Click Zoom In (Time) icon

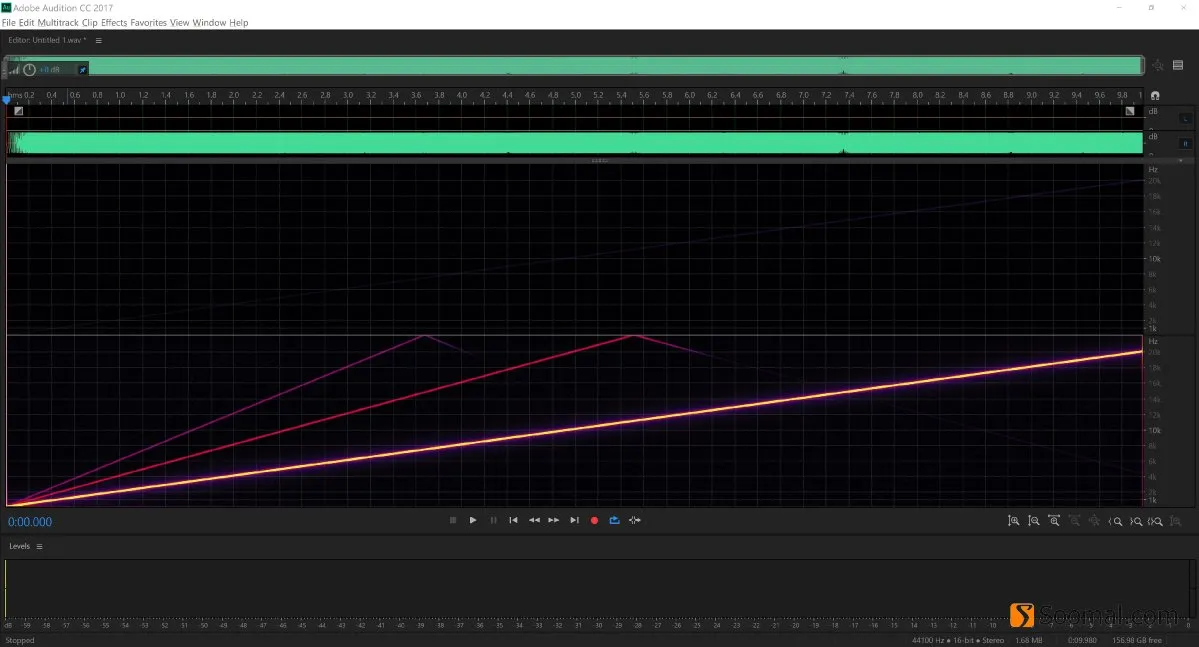1054,521
